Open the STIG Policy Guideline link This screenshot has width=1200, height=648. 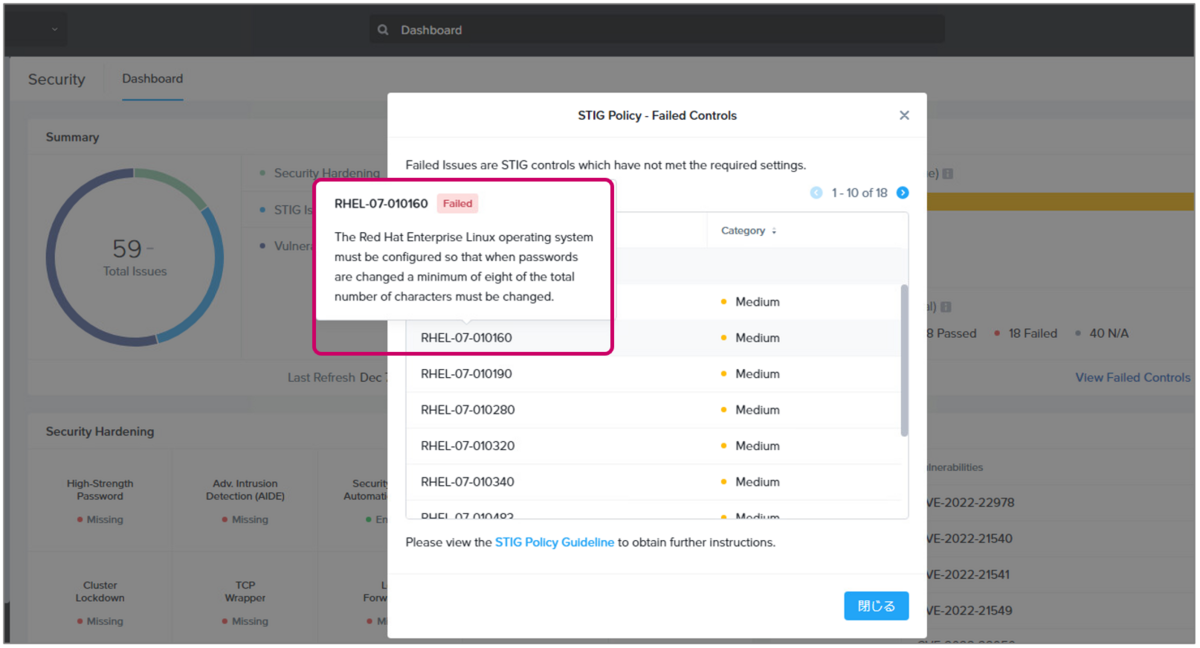(554, 542)
